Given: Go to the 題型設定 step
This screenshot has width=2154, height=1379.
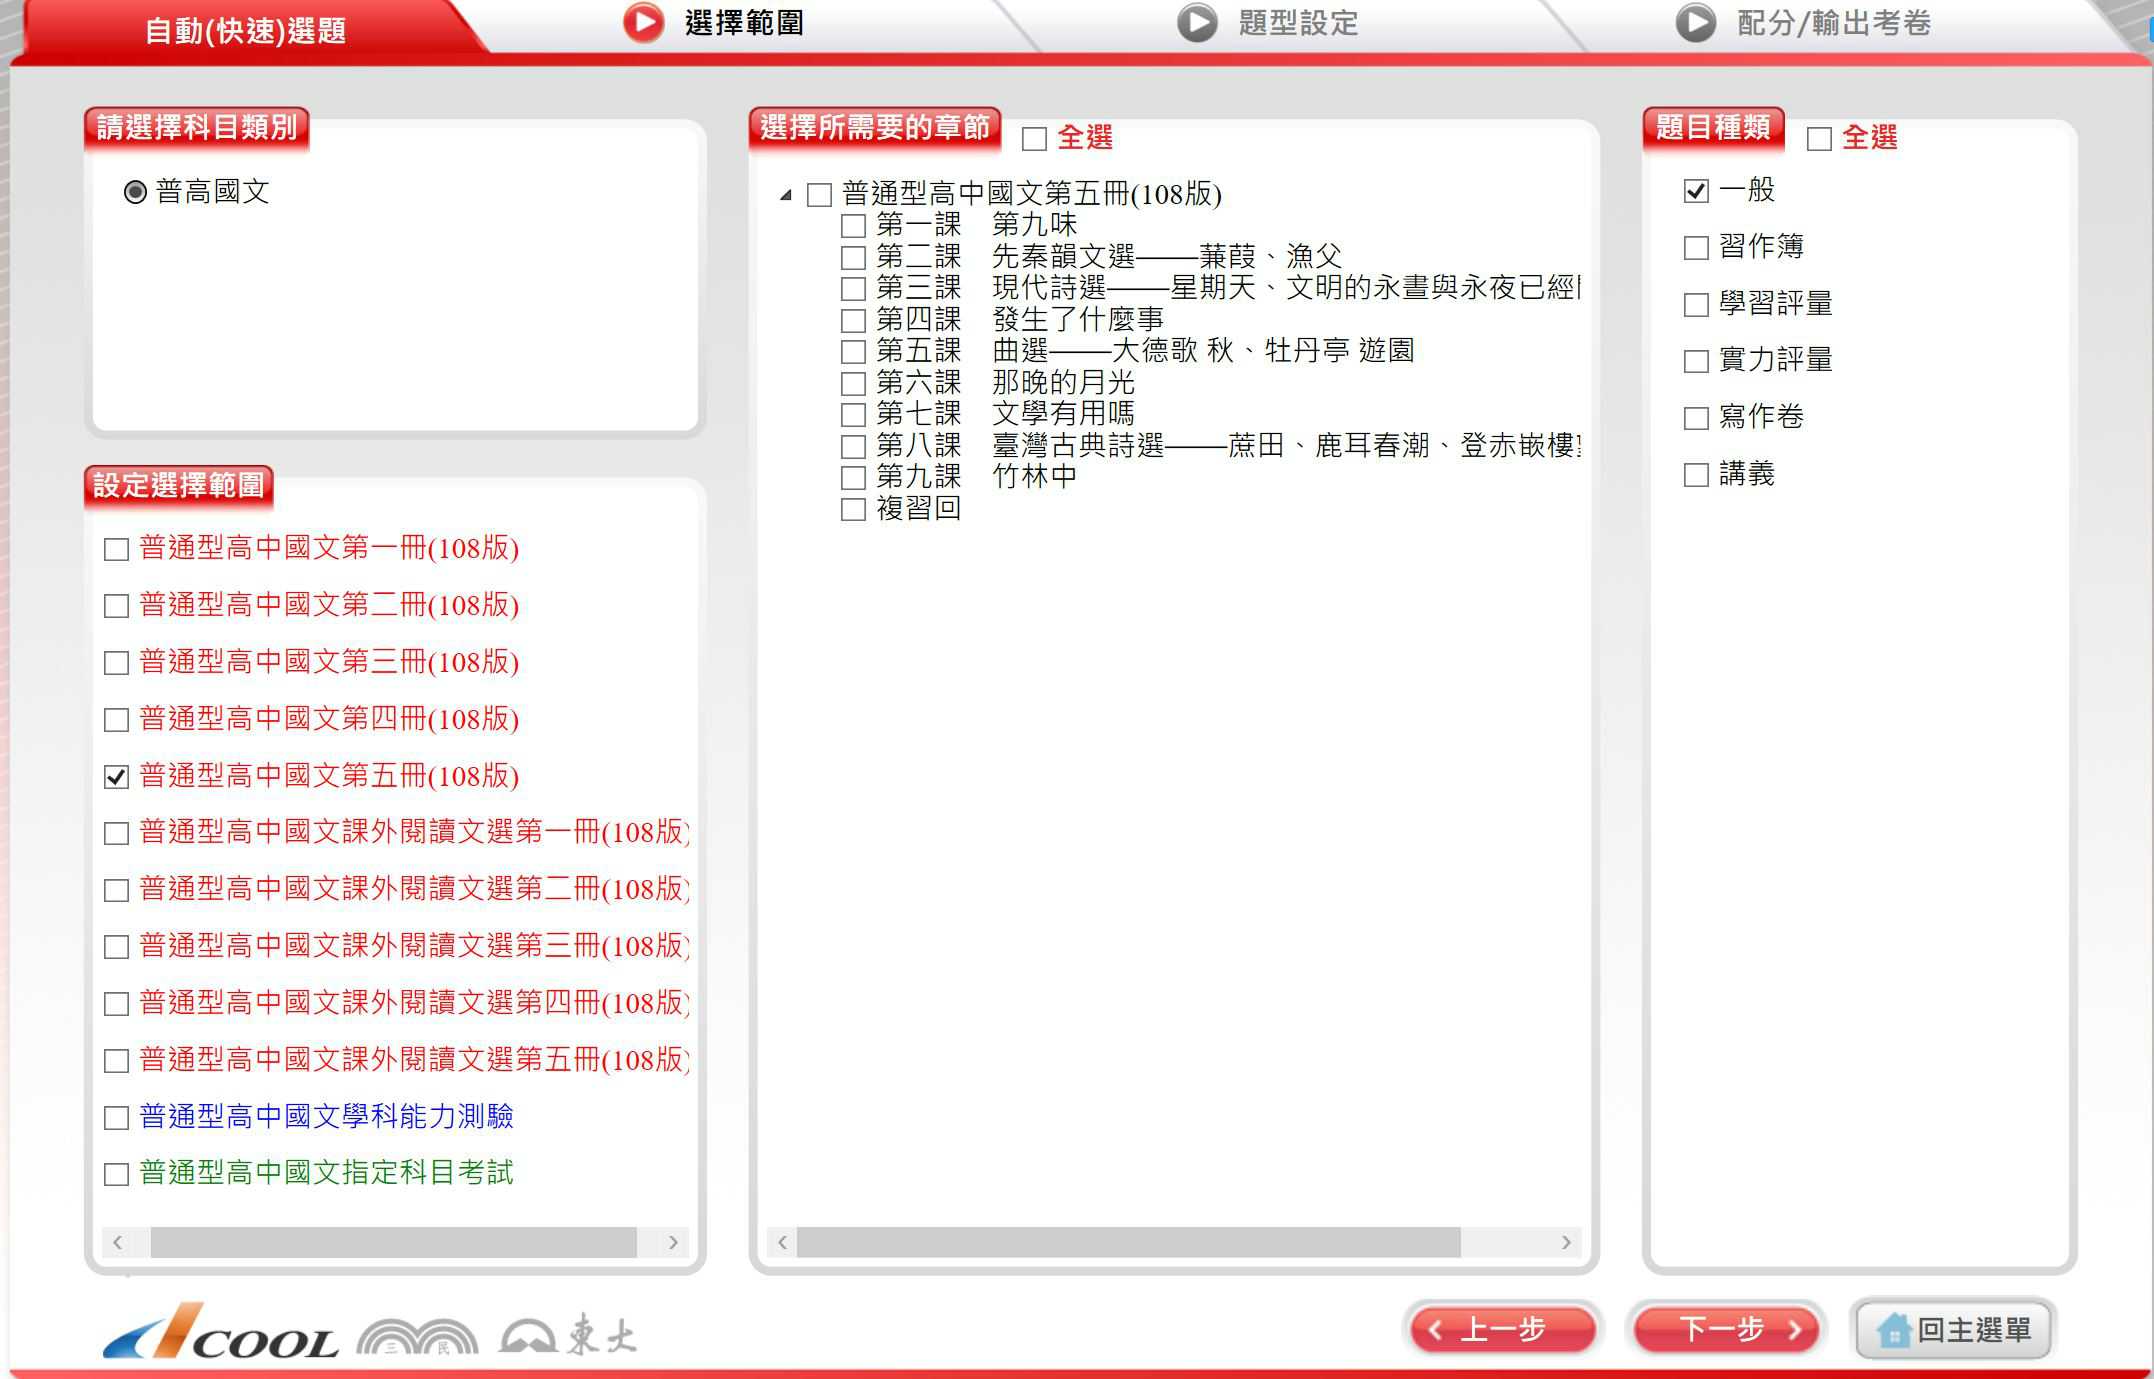Looking at the screenshot, I should point(1298,23).
